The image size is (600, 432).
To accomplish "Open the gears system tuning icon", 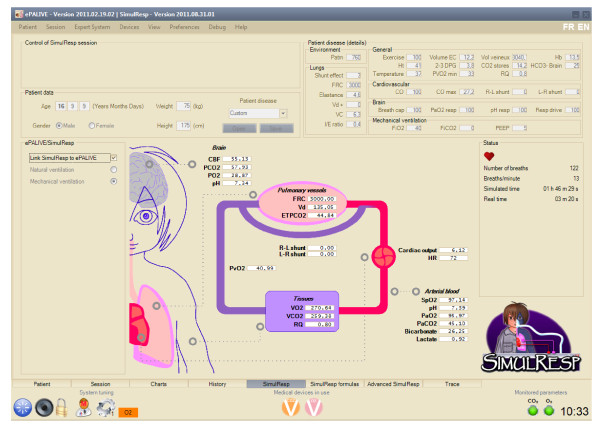I will click(x=106, y=408).
